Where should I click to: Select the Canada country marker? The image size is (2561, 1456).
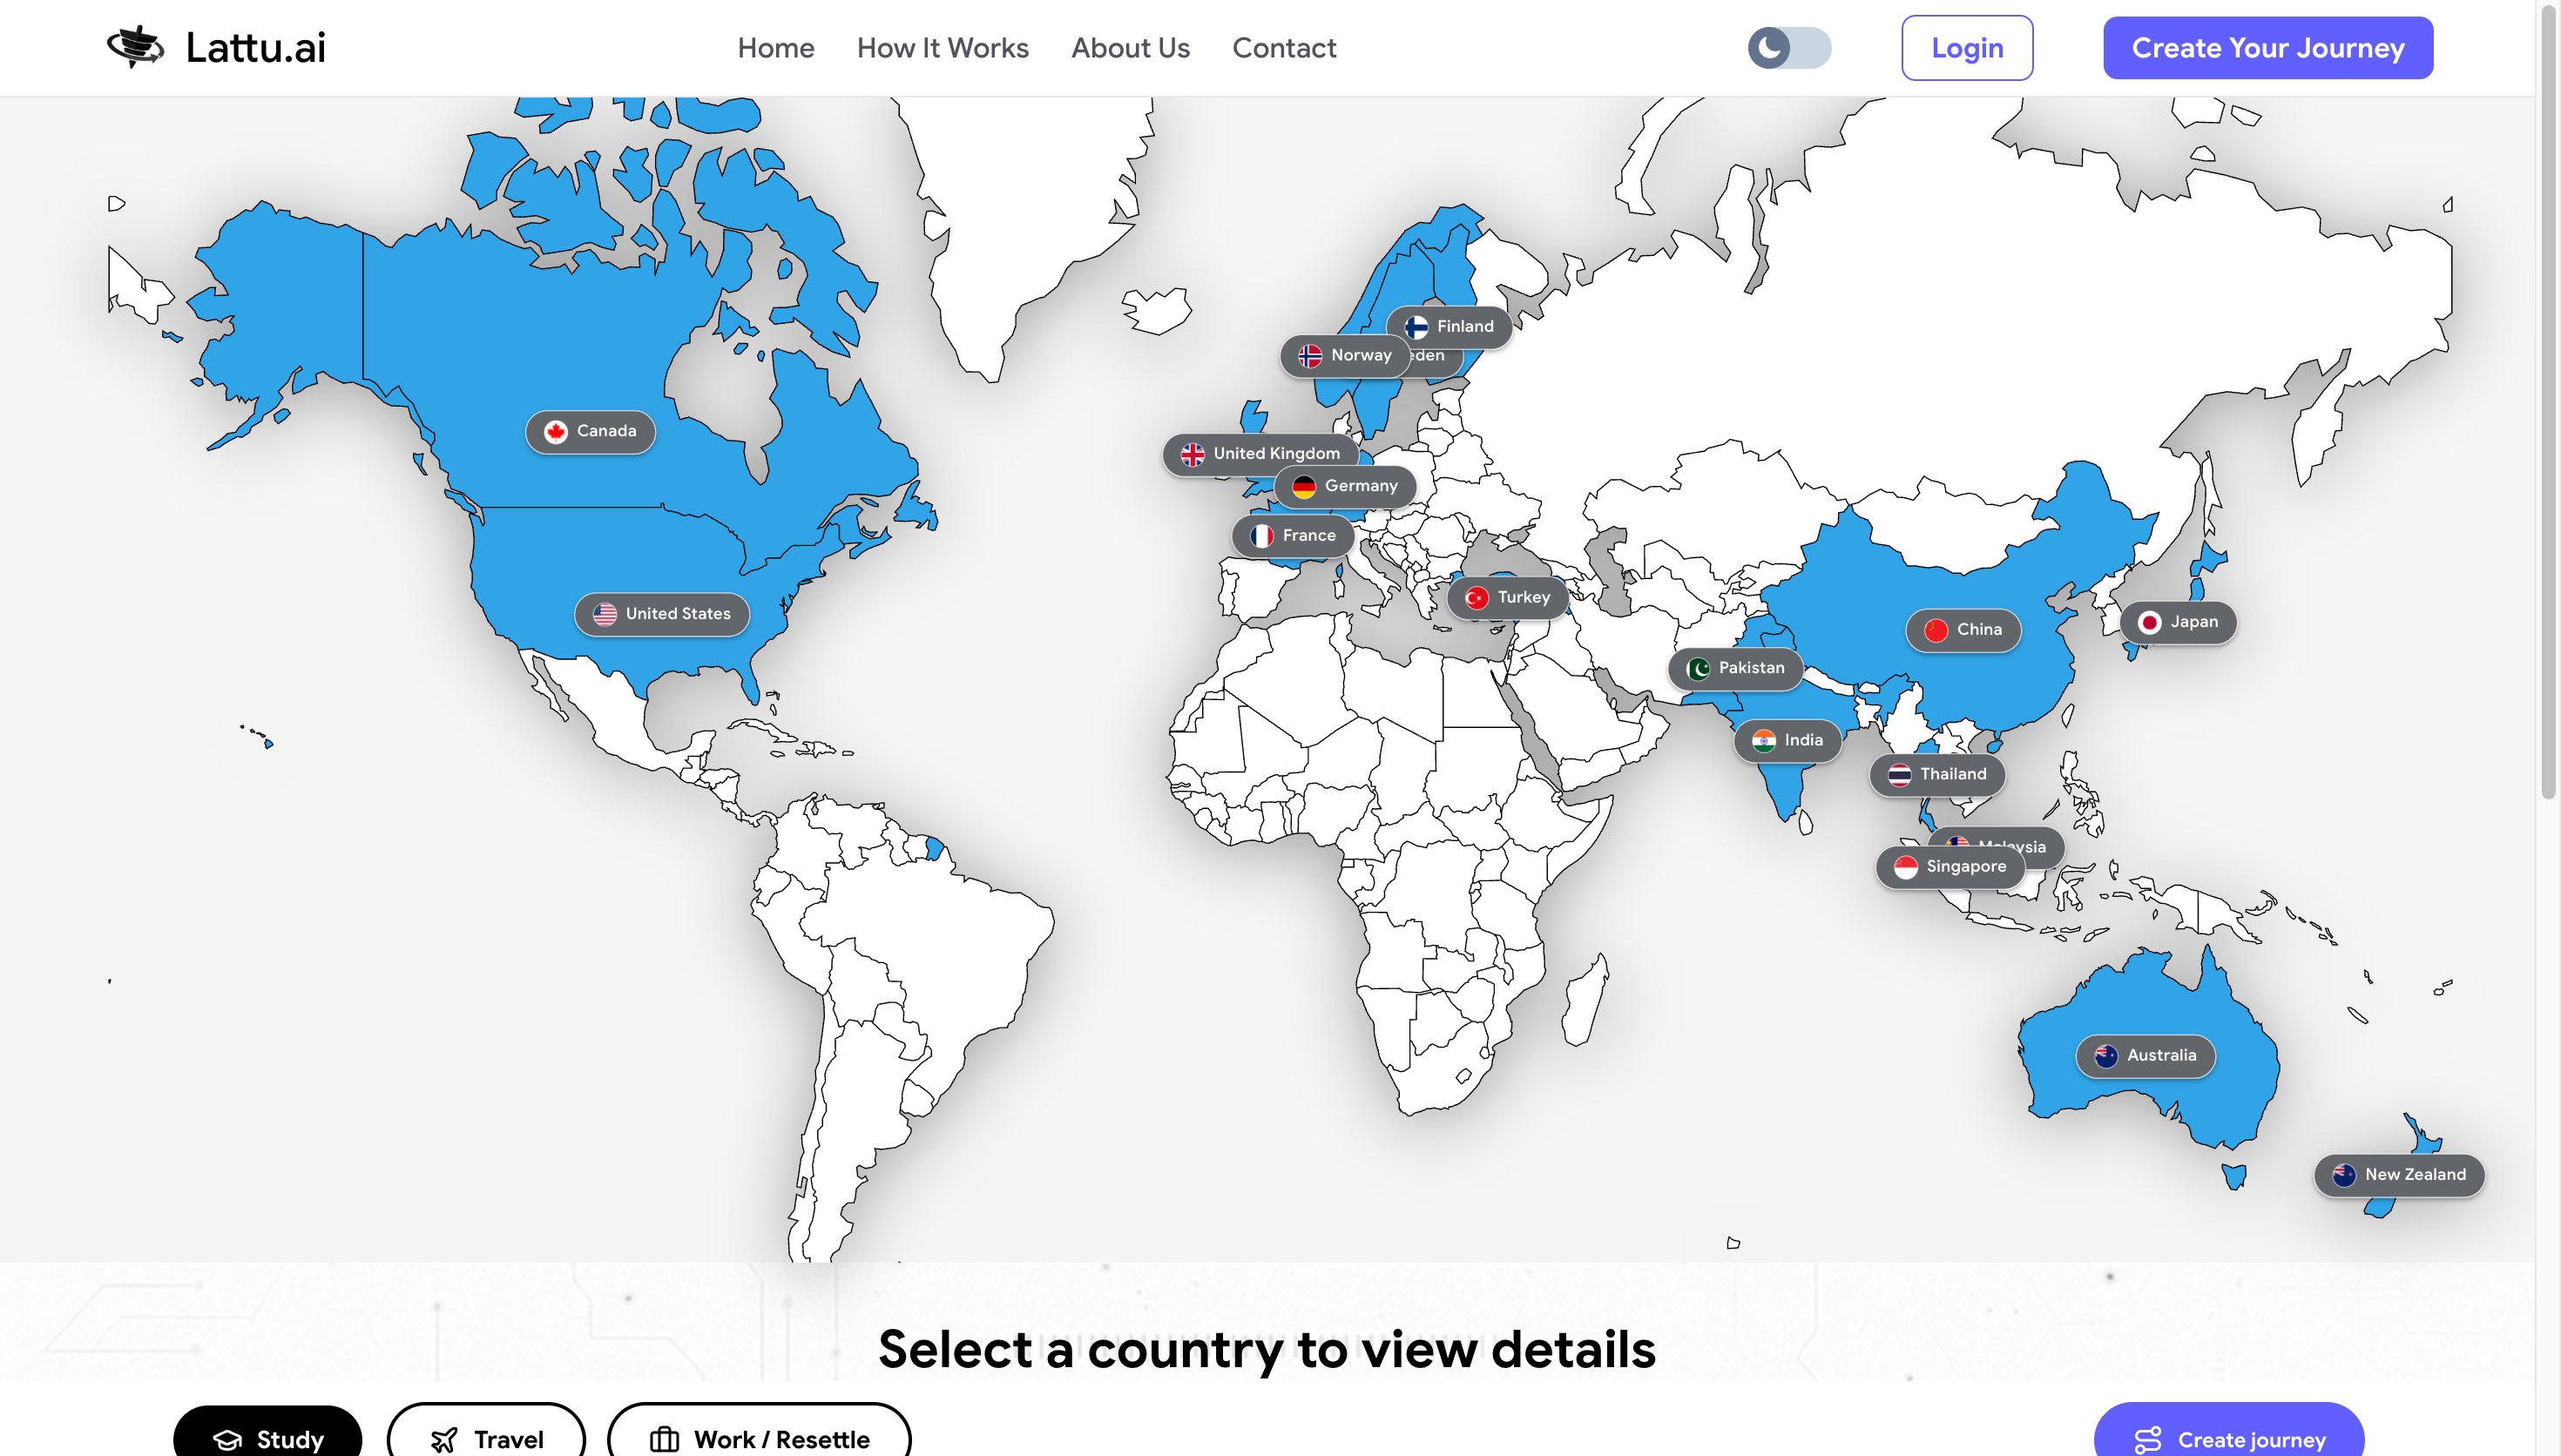coord(590,431)
